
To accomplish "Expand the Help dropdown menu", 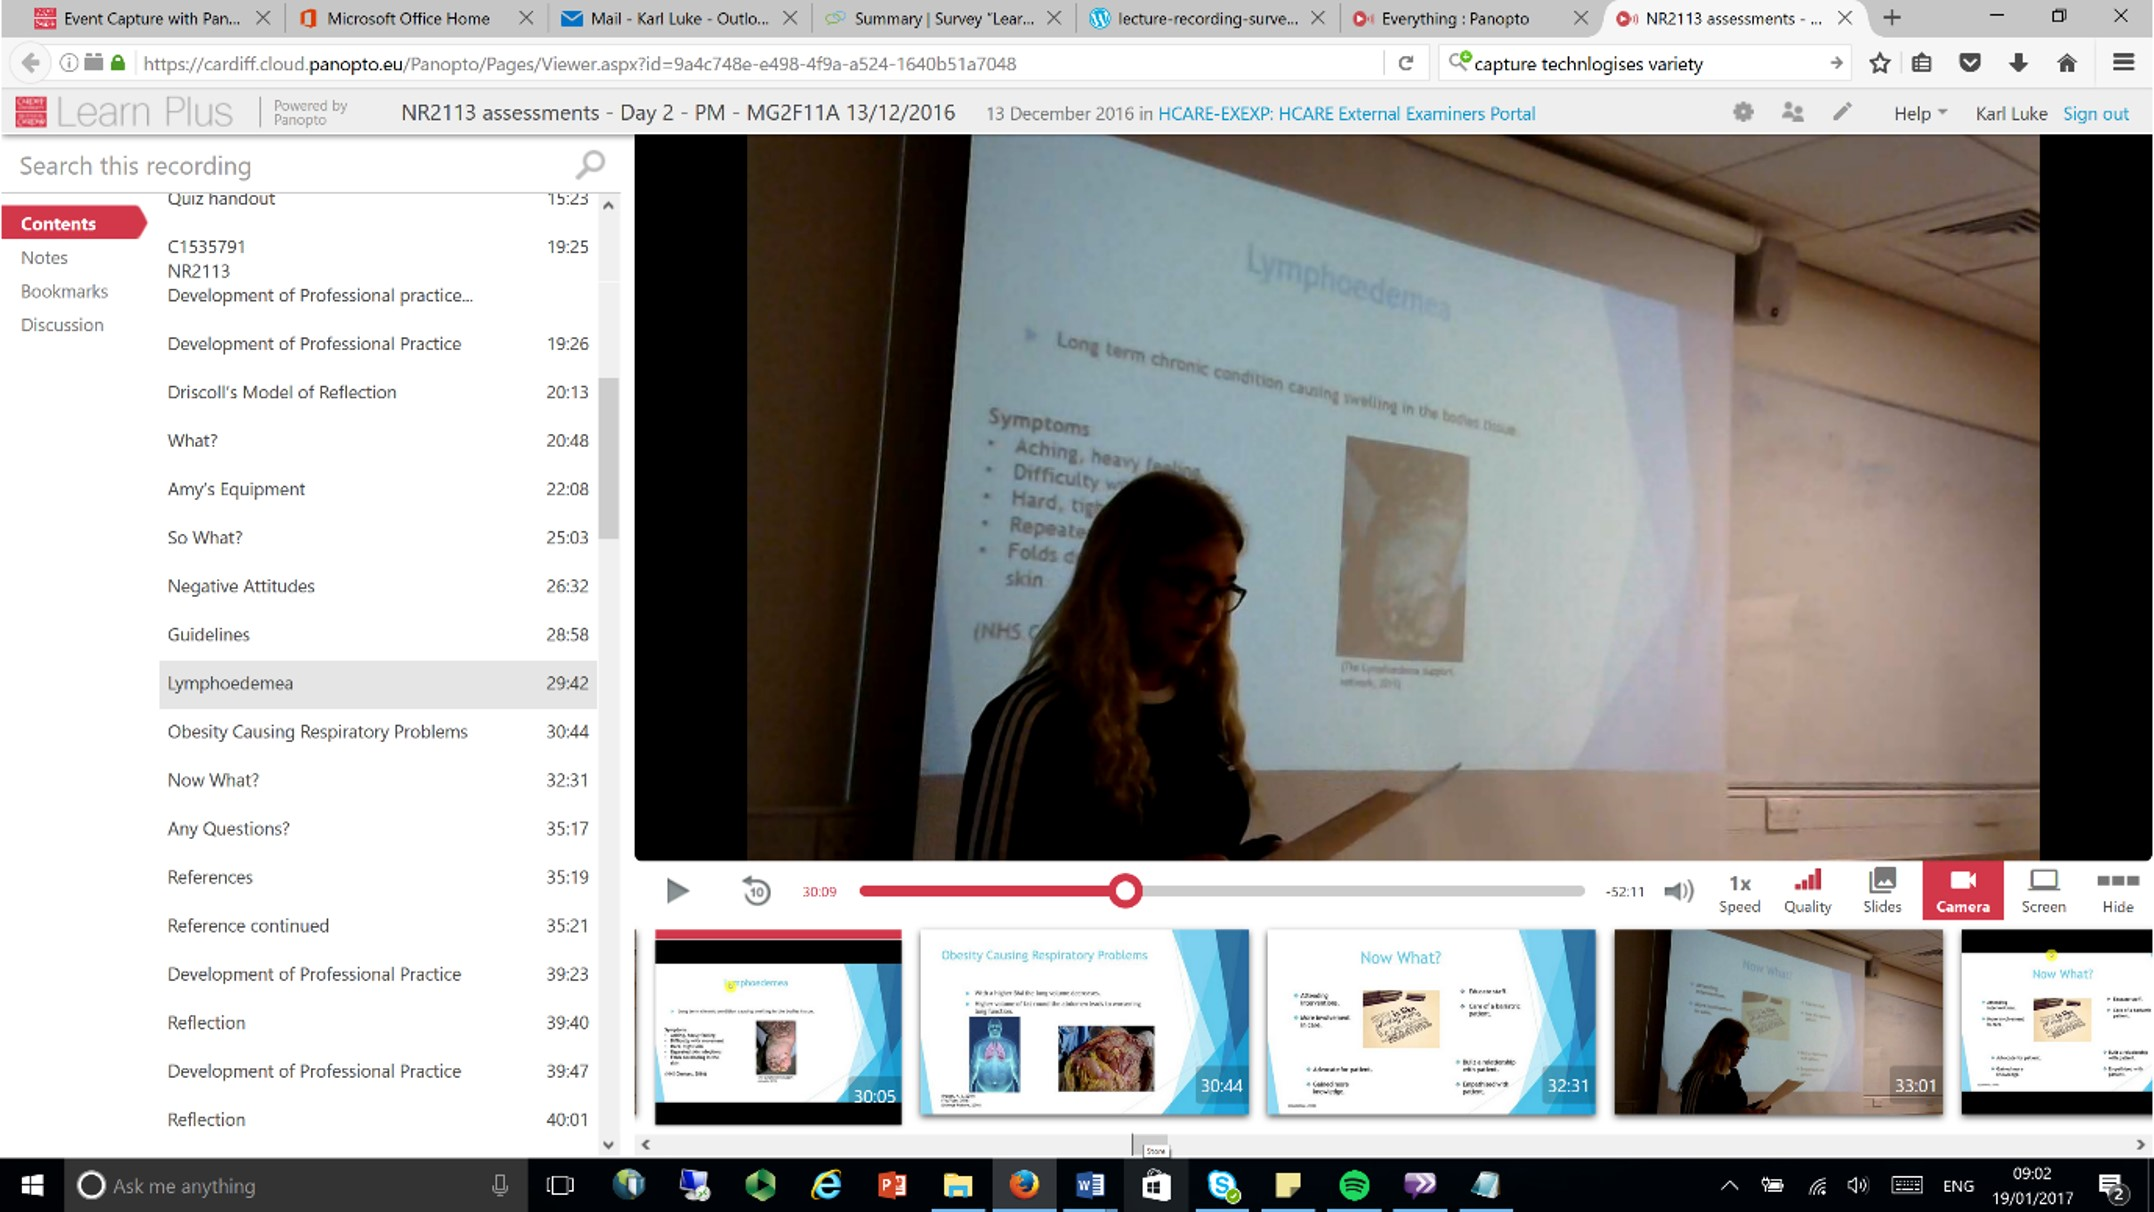I will 1919,113.
